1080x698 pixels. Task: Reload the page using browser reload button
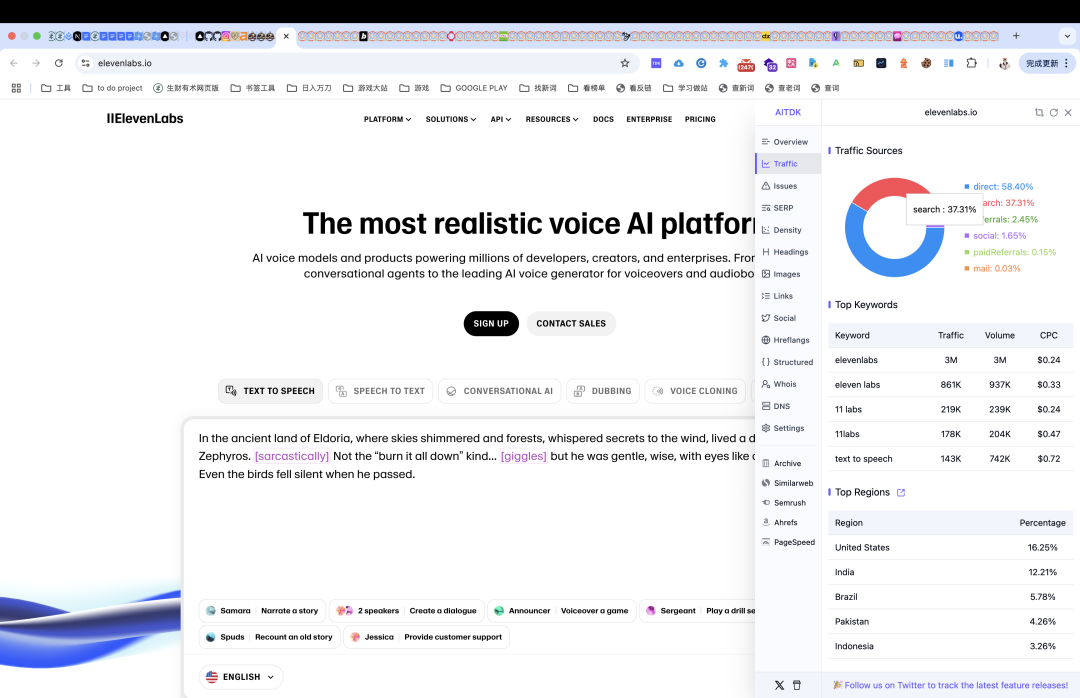pos(59,63)
